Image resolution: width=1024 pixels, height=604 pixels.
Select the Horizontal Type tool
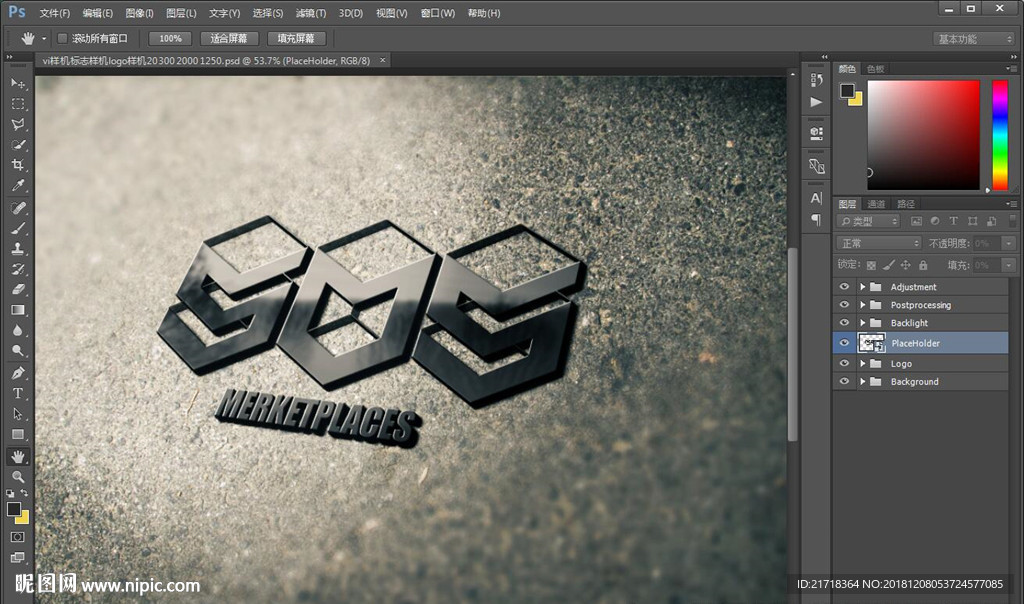18,393
